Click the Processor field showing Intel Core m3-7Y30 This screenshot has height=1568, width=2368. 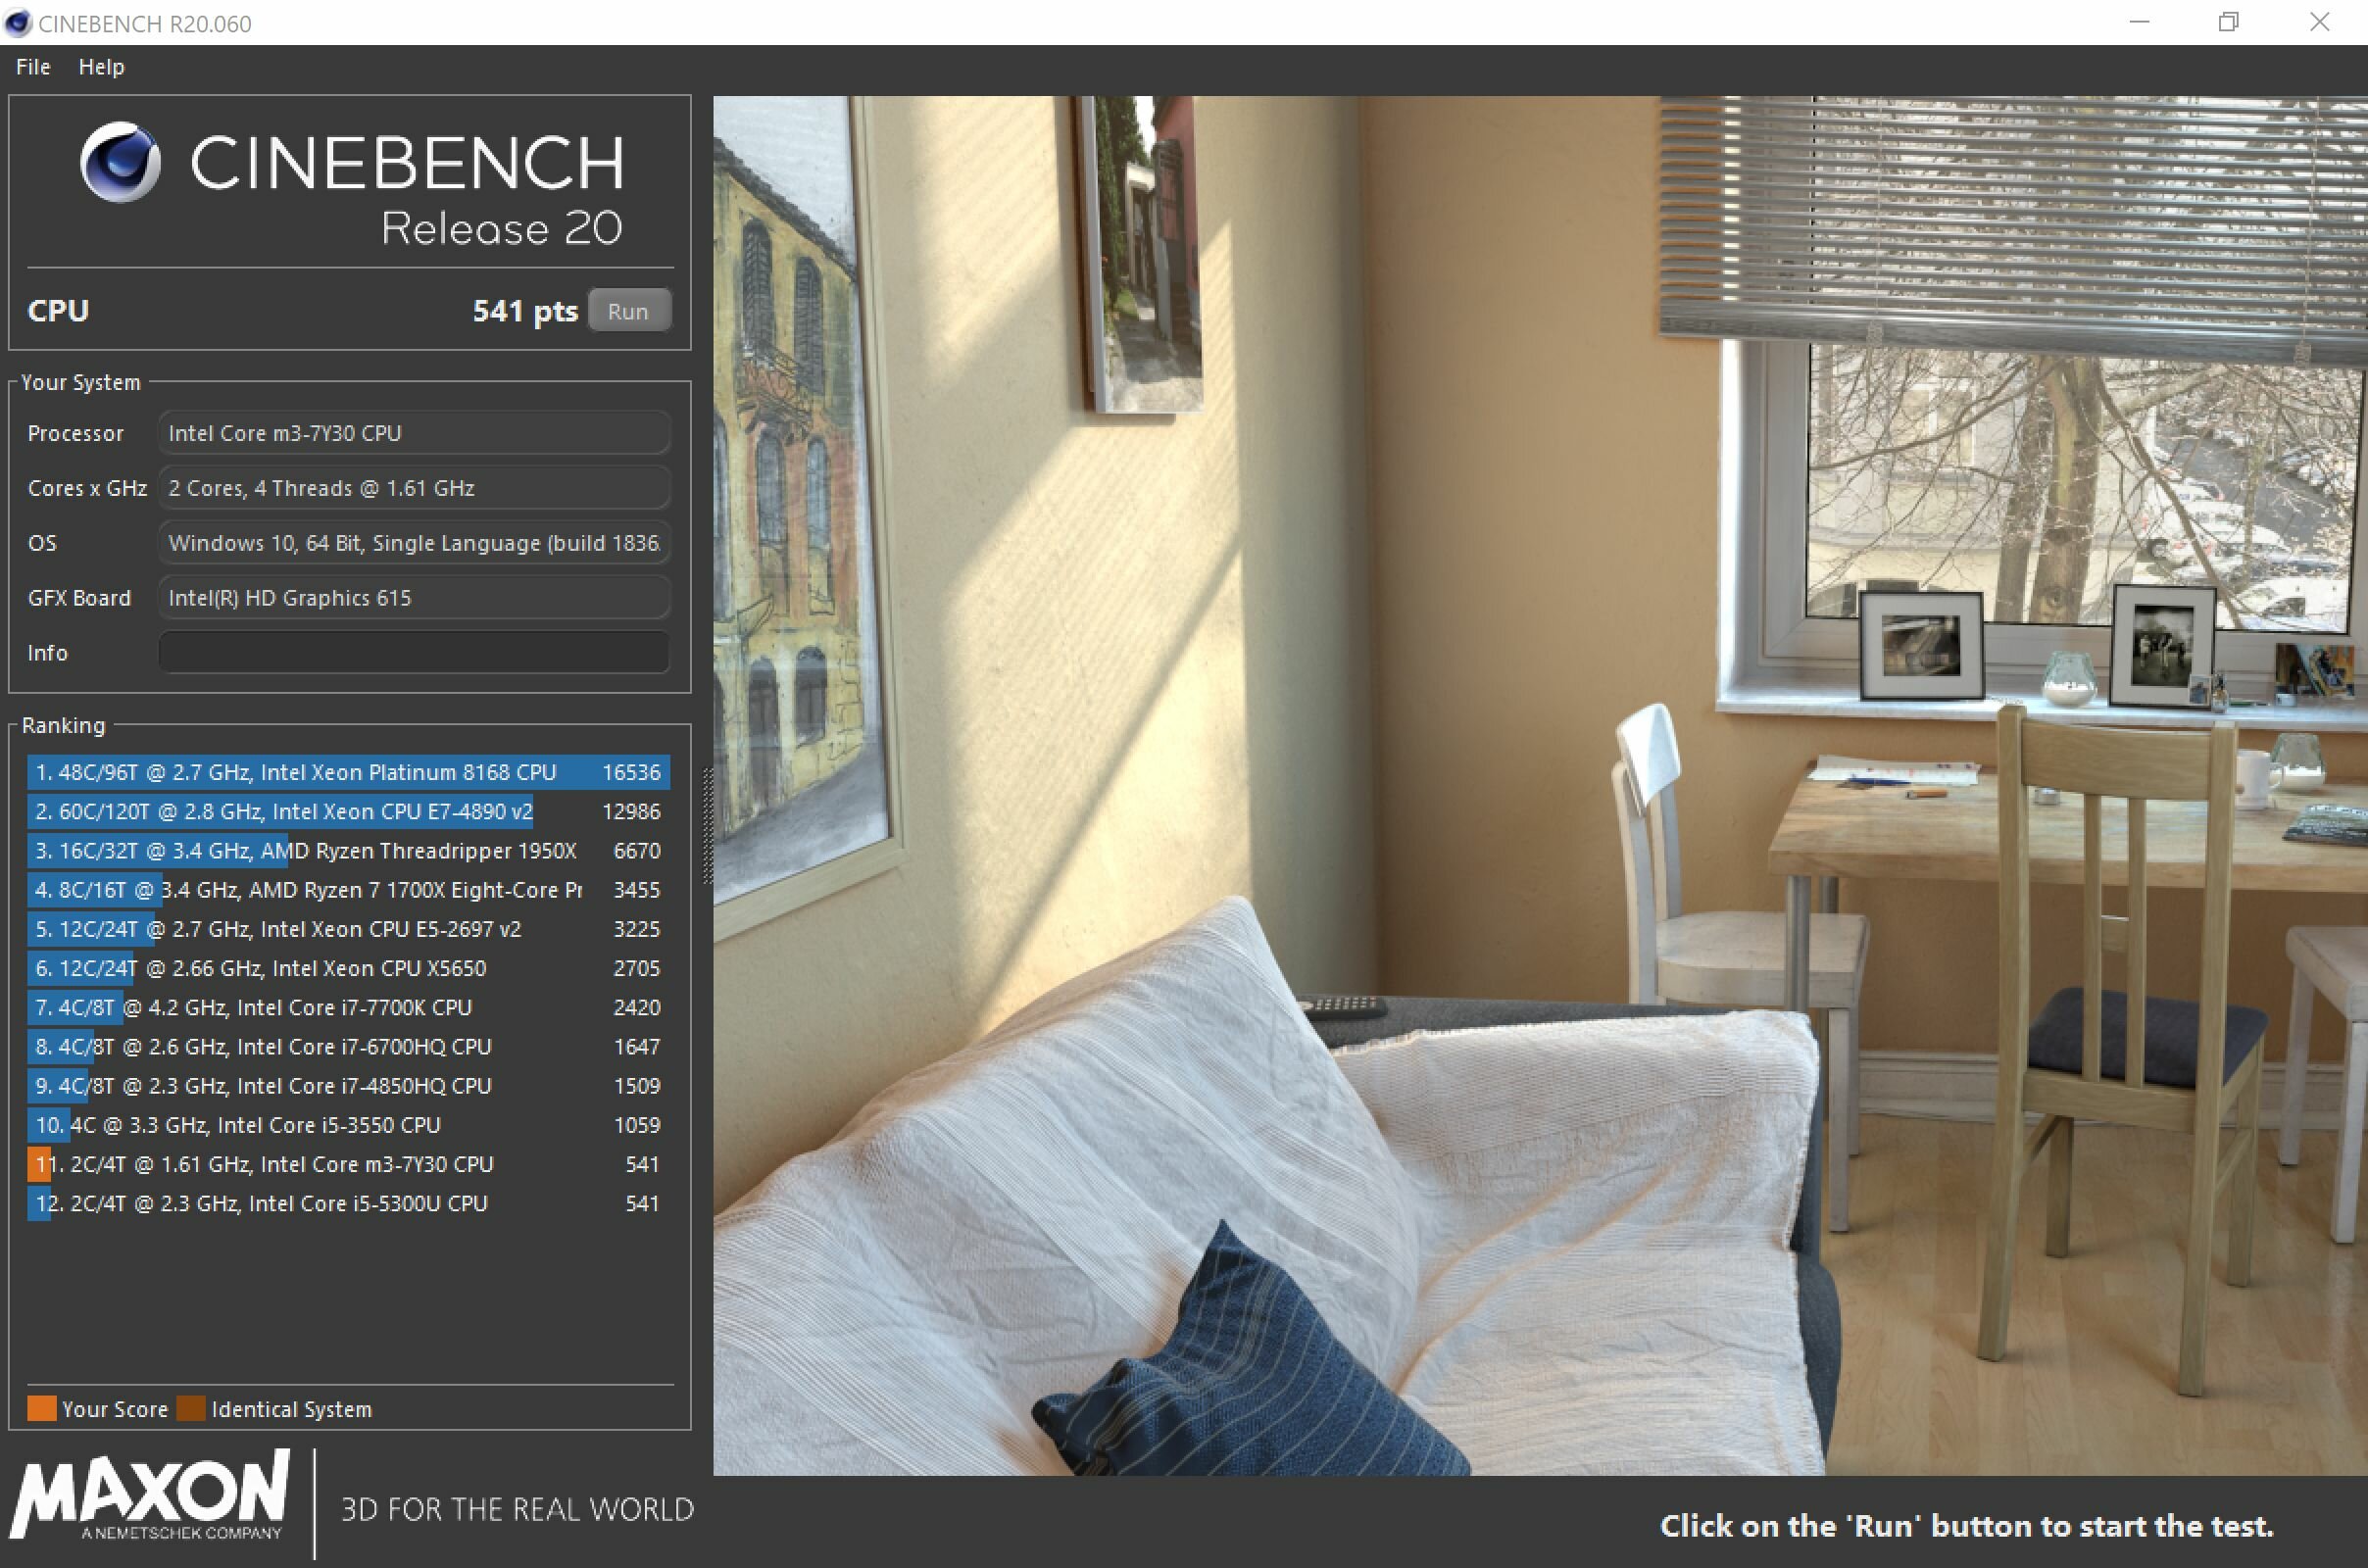[414, 433]
